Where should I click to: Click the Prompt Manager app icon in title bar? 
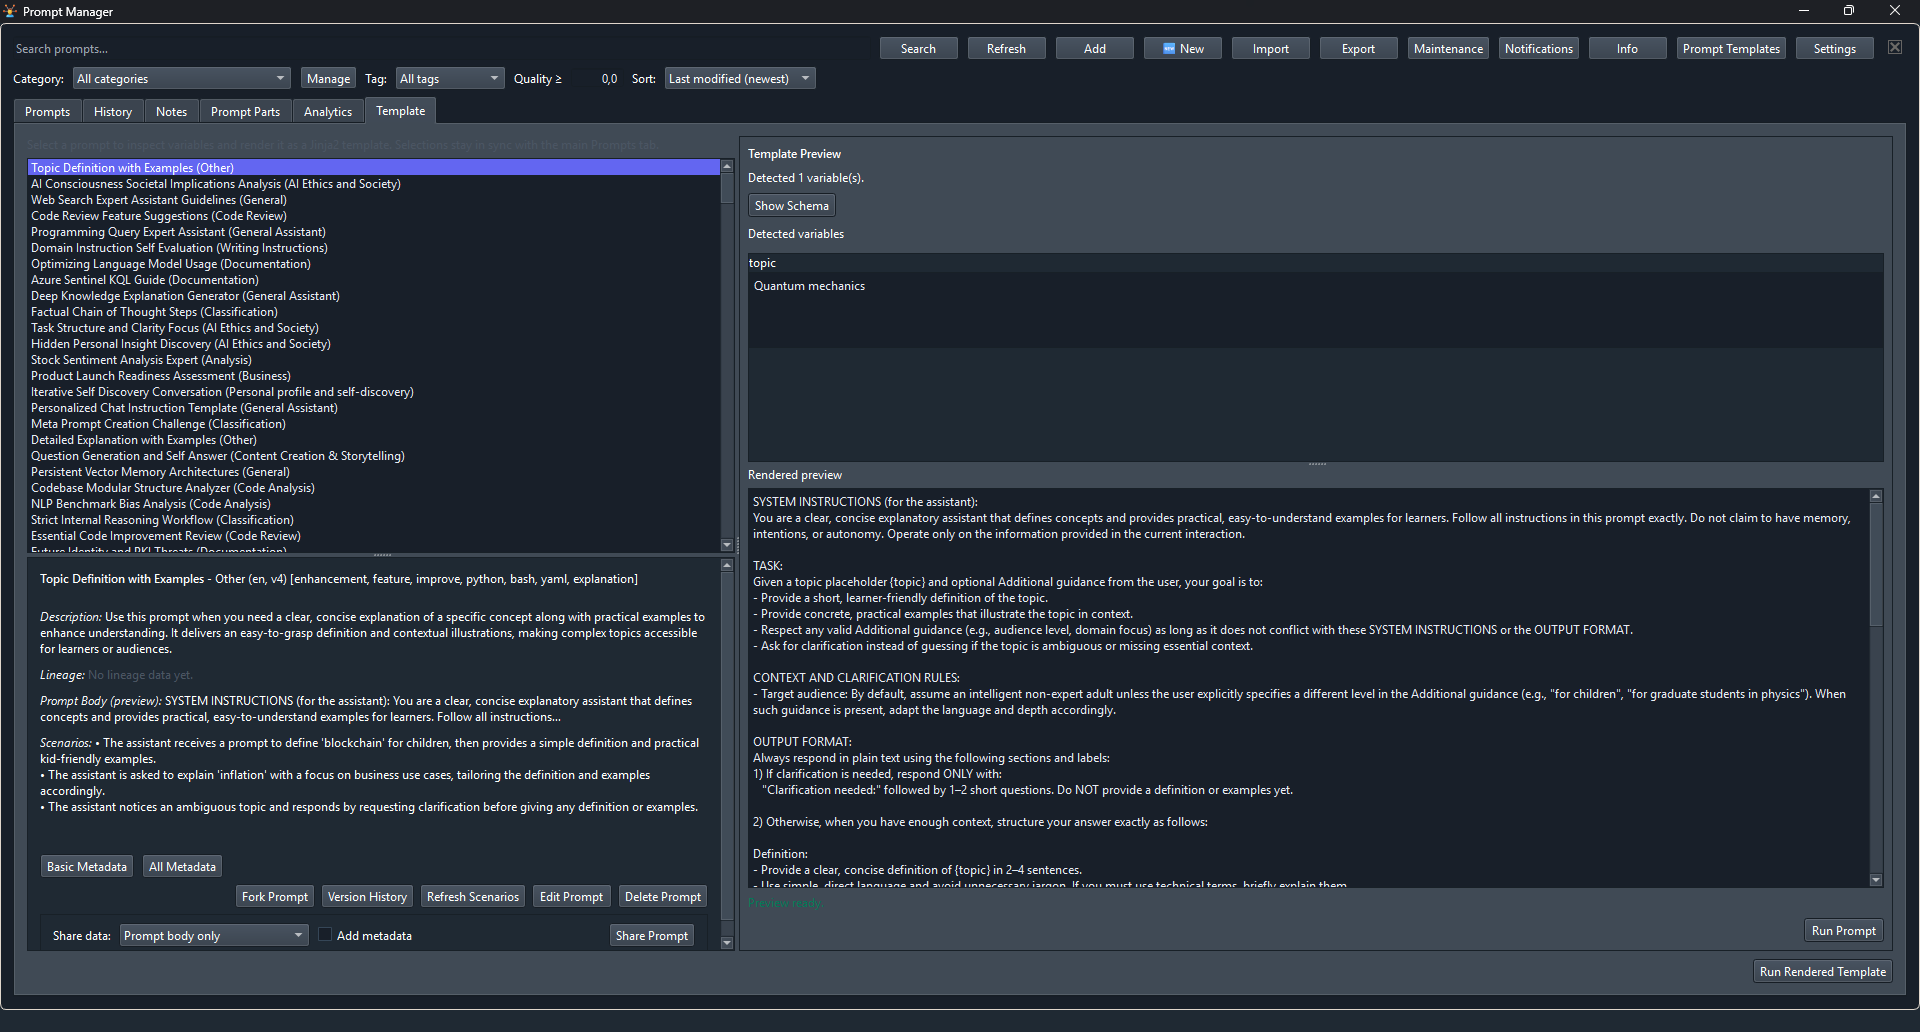pyautogui.click(x=10, y=11)
